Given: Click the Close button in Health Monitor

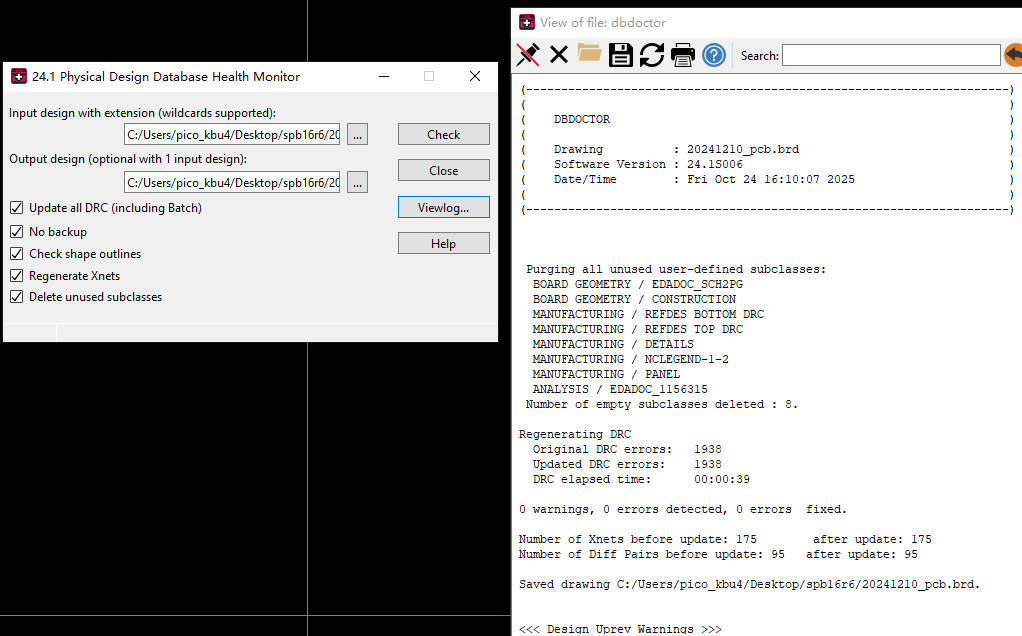Looking at the screenshot, I should [x=444, y=170].
